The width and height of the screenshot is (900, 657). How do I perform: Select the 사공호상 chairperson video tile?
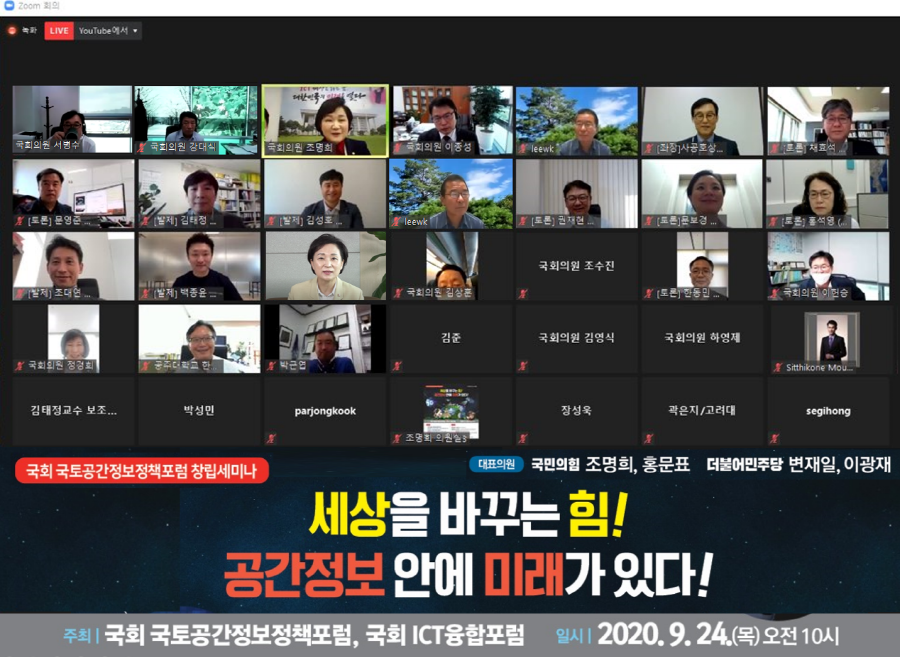(702, 120)
